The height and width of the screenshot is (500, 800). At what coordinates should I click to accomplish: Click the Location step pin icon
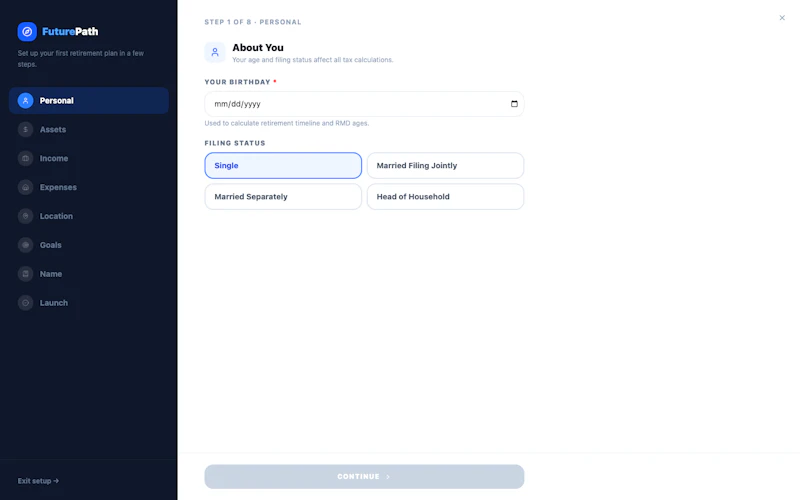point(26,216)
